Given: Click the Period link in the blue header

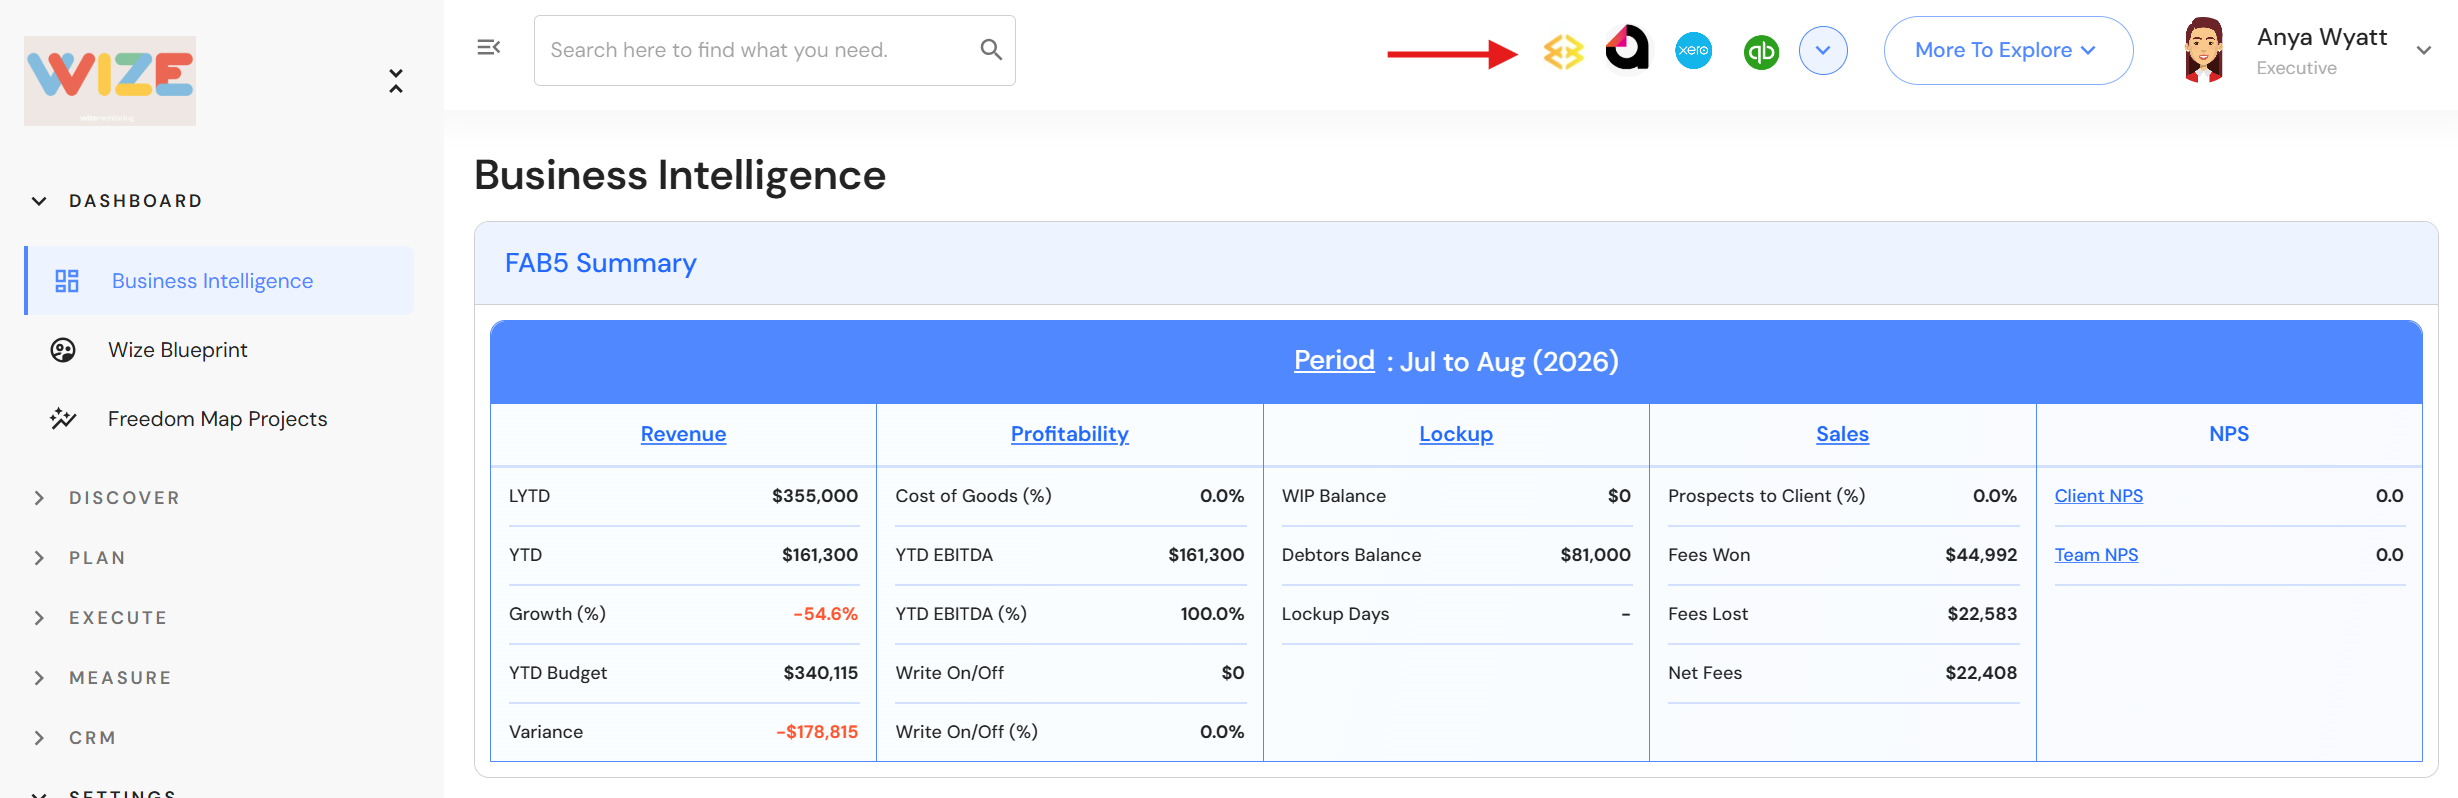Looking at the screenshot, I should (x=1333, y=360).
